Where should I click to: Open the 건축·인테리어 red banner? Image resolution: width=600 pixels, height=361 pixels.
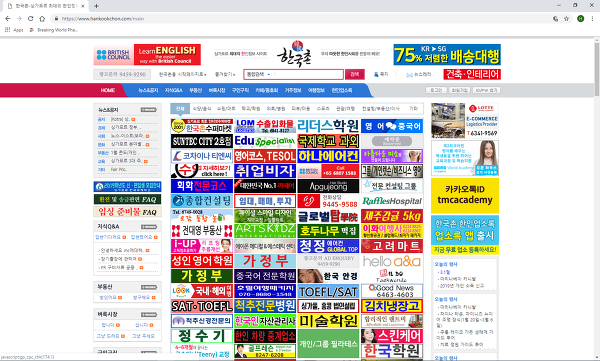click(472, 74)
